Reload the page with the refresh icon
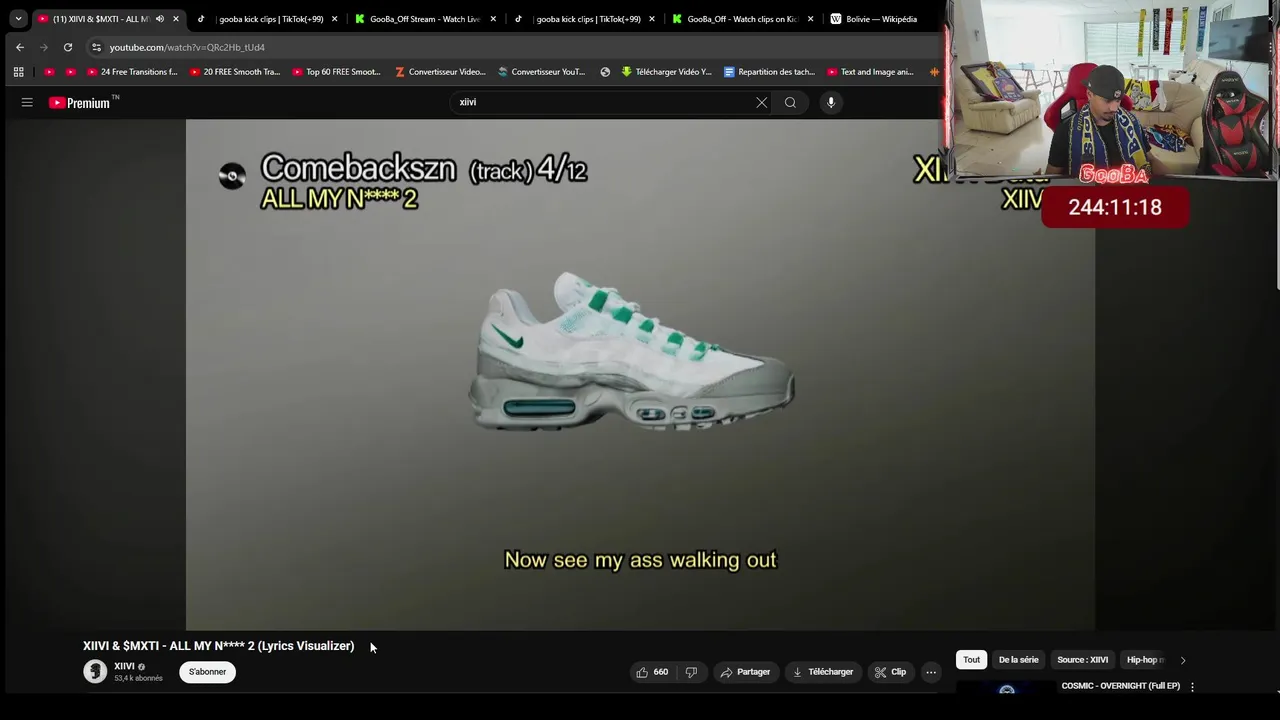Viewport: 1280px width, 720px height. point(68,47)
